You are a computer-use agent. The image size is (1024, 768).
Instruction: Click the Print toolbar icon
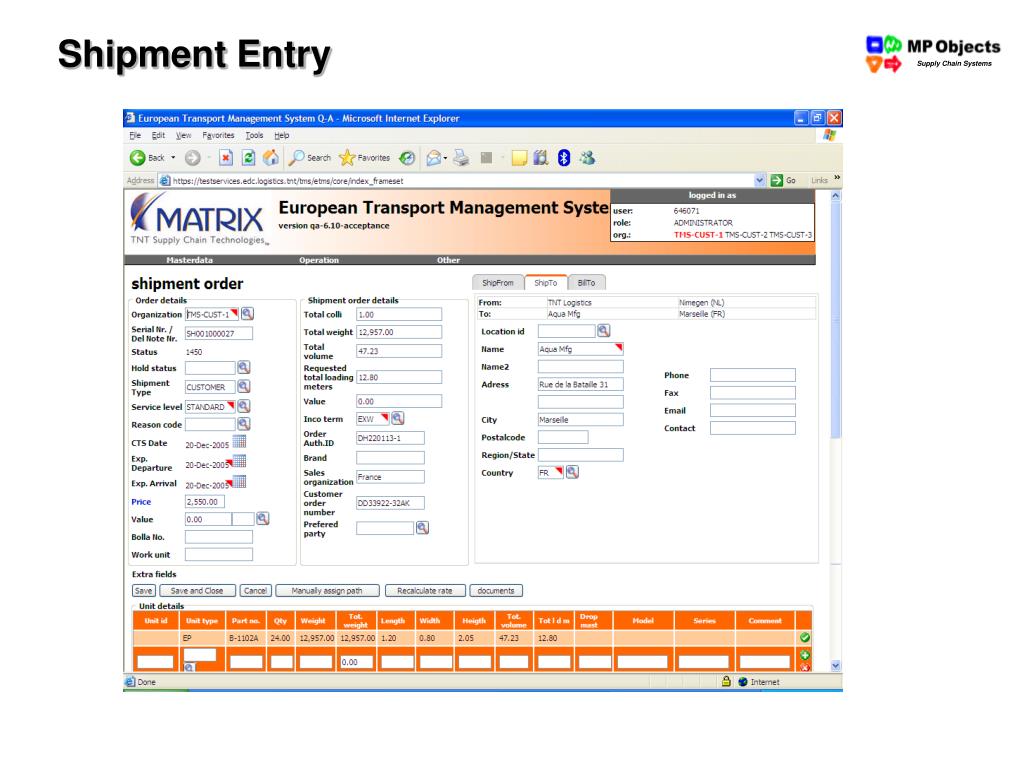click(462, 158)
